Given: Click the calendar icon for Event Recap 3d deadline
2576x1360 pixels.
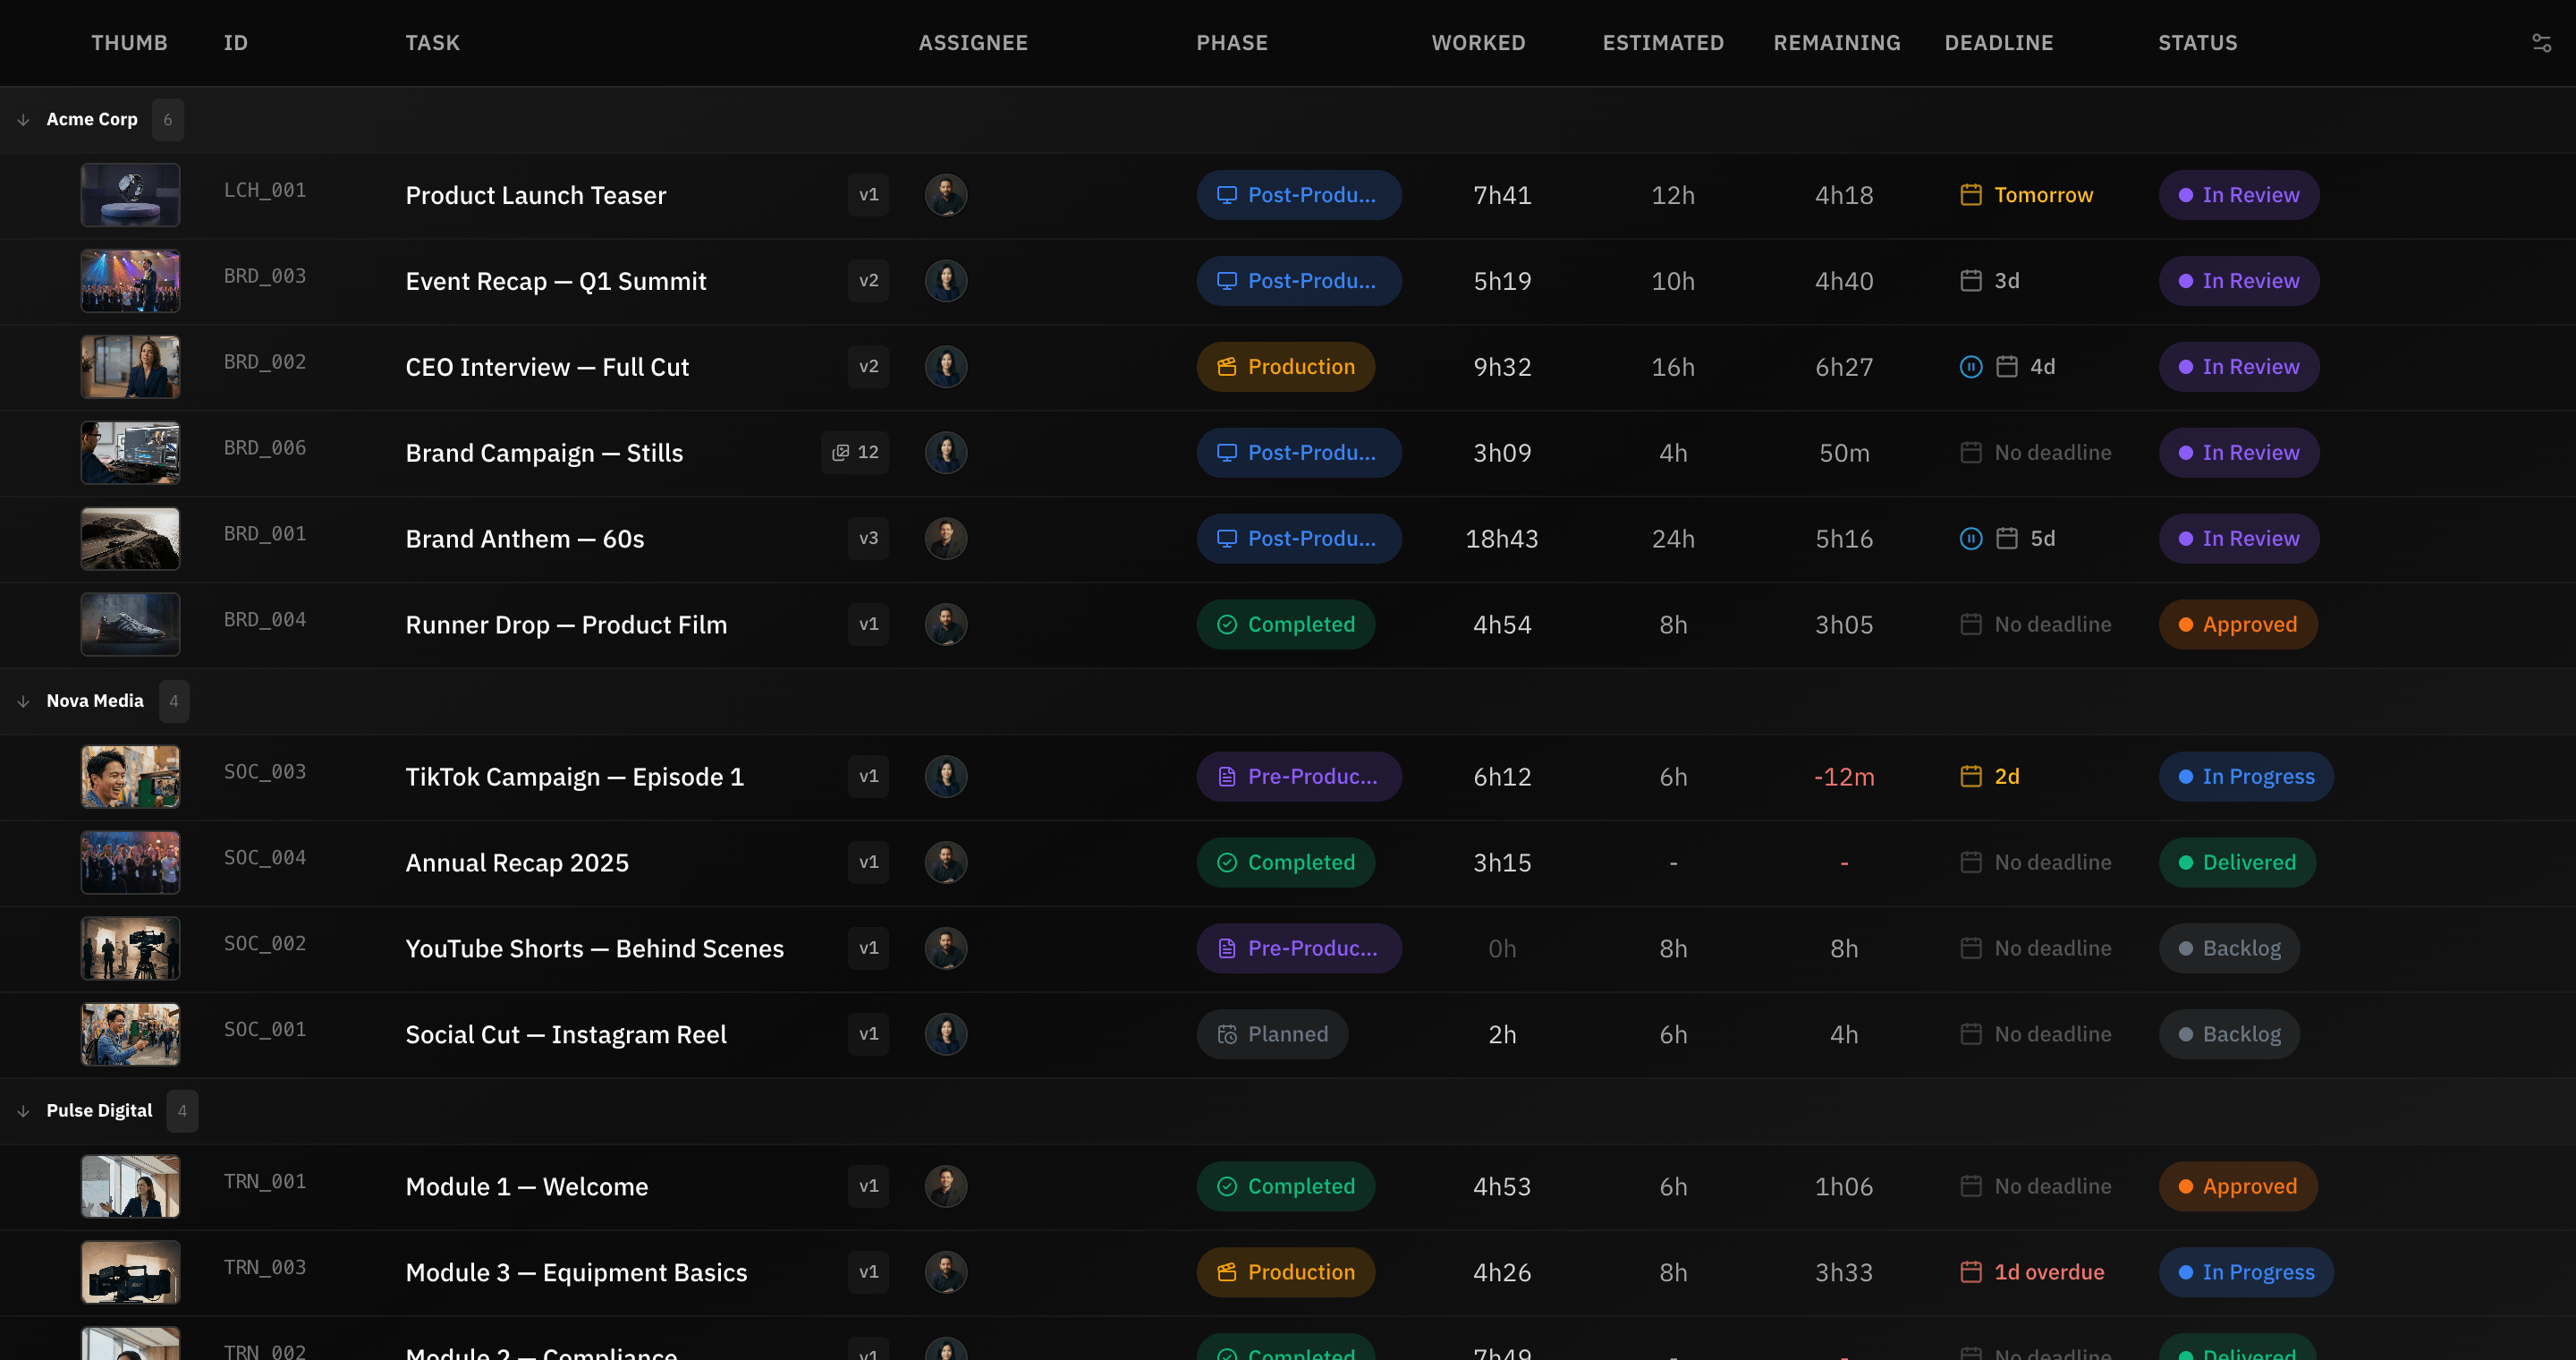Looking at the screenshot, I should (1970, 281).
